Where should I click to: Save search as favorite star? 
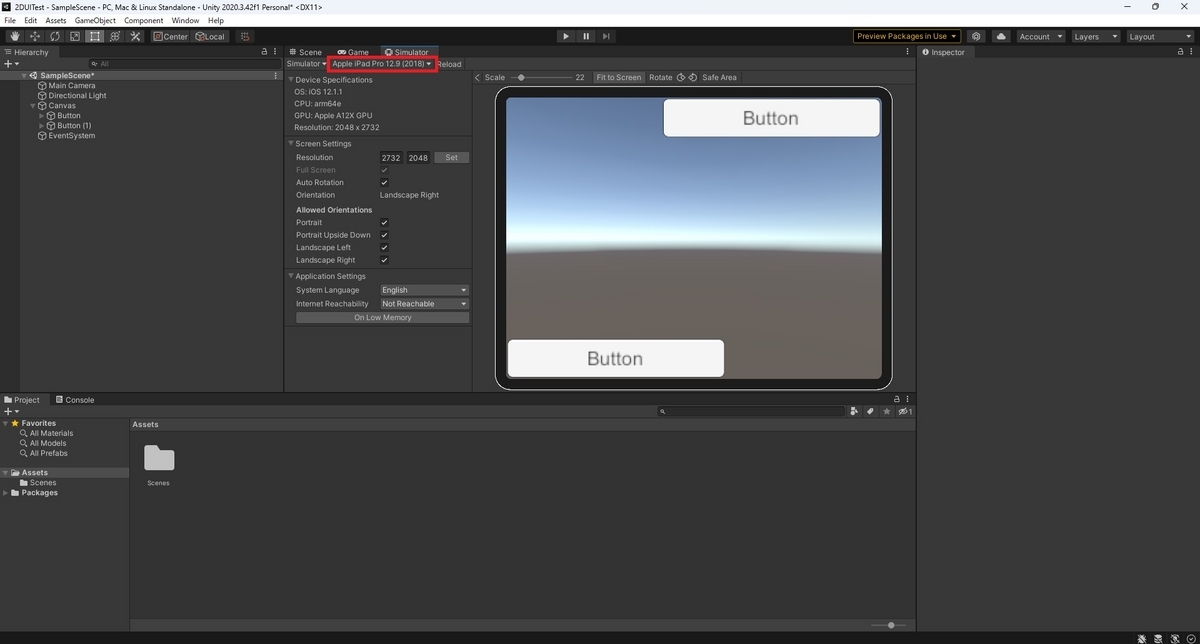point(886,411)
